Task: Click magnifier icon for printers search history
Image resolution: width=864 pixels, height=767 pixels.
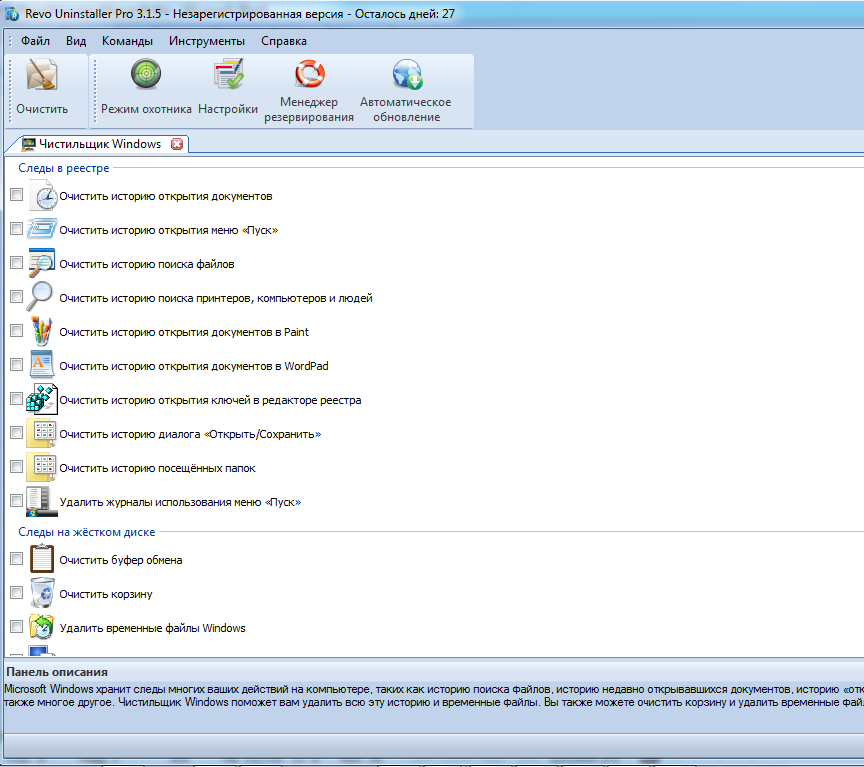Action: pyautogui.click(x=40, y=296)
